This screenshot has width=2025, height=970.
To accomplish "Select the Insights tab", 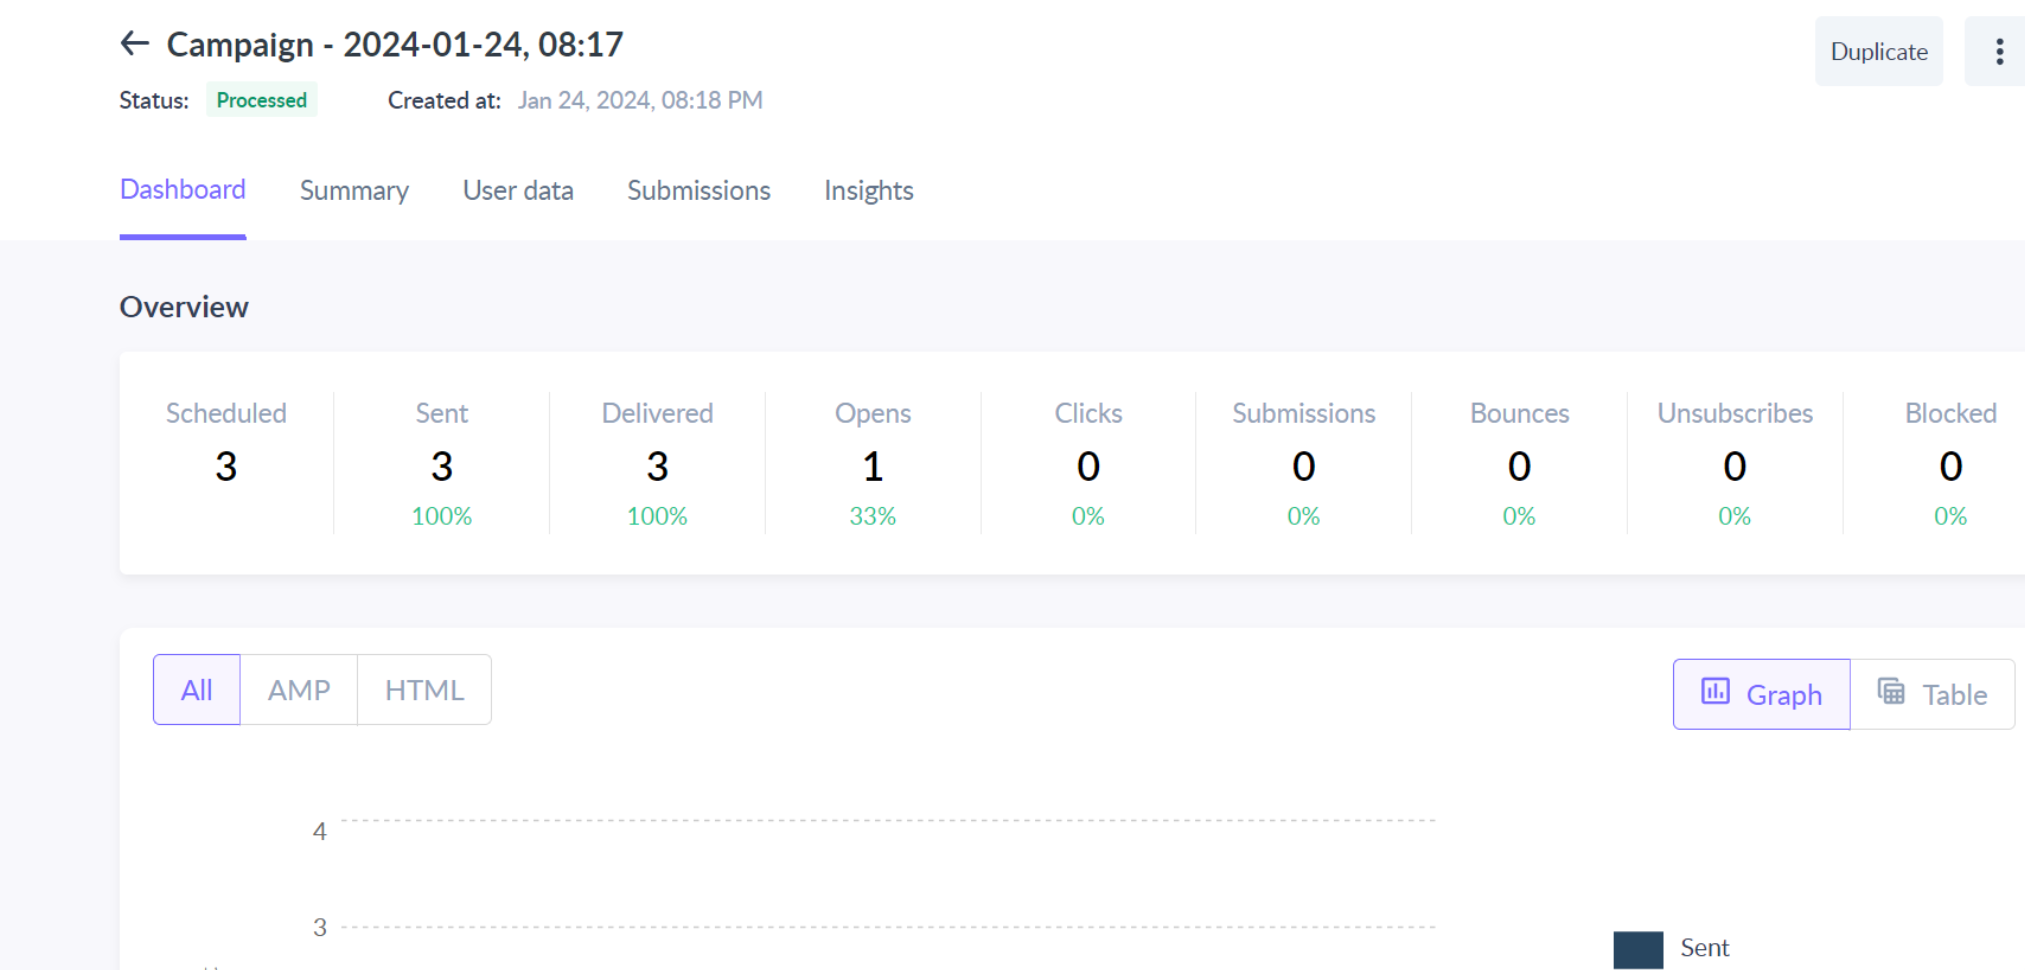I will click(x=868, y=191).
